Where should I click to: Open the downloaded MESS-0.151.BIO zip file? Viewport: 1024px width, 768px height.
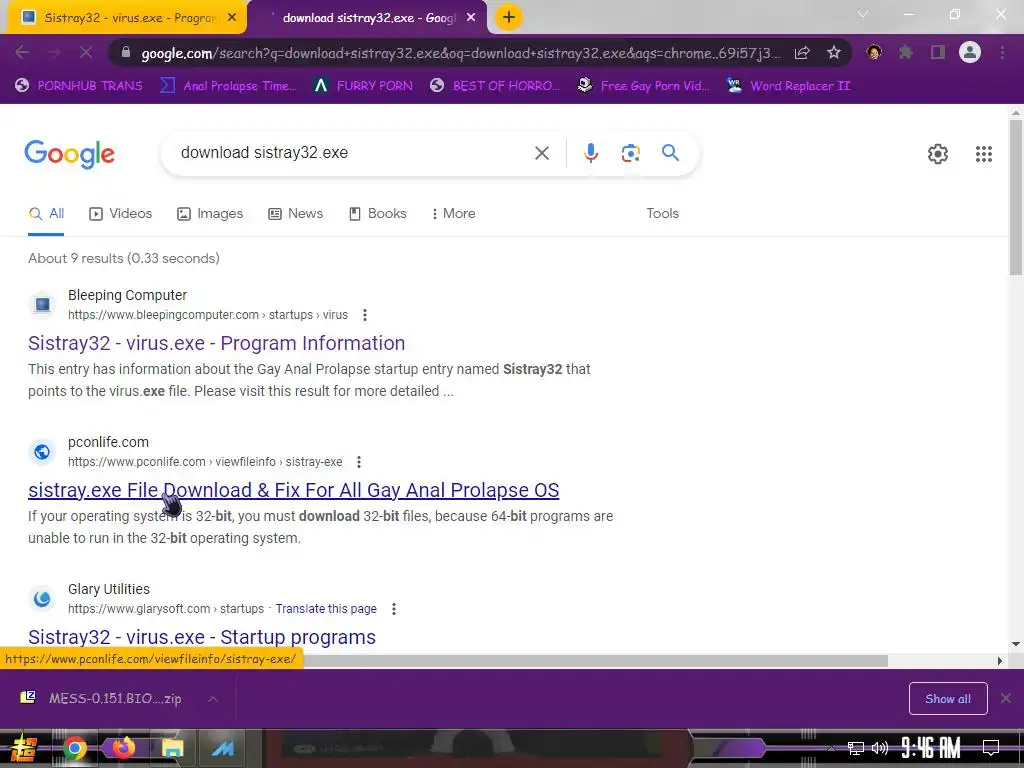click(101, 698)
